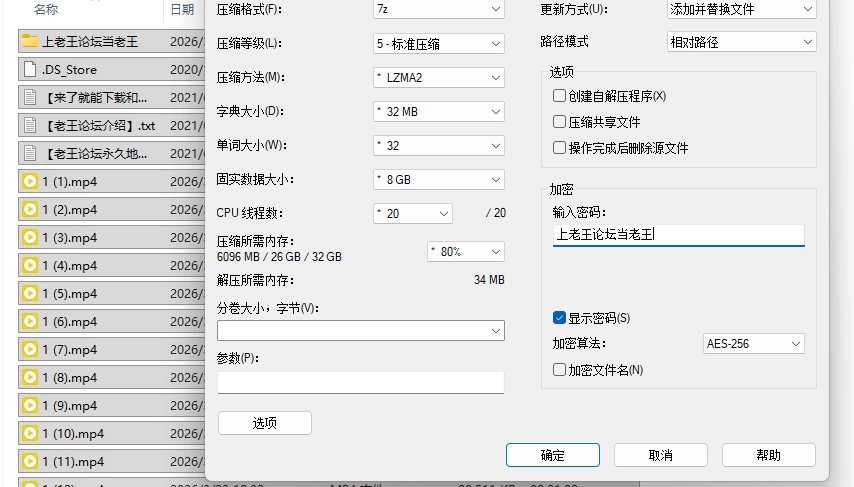854x487 pixels.
Task: Click the 选项 button below parameters
Action: (265, 423)
